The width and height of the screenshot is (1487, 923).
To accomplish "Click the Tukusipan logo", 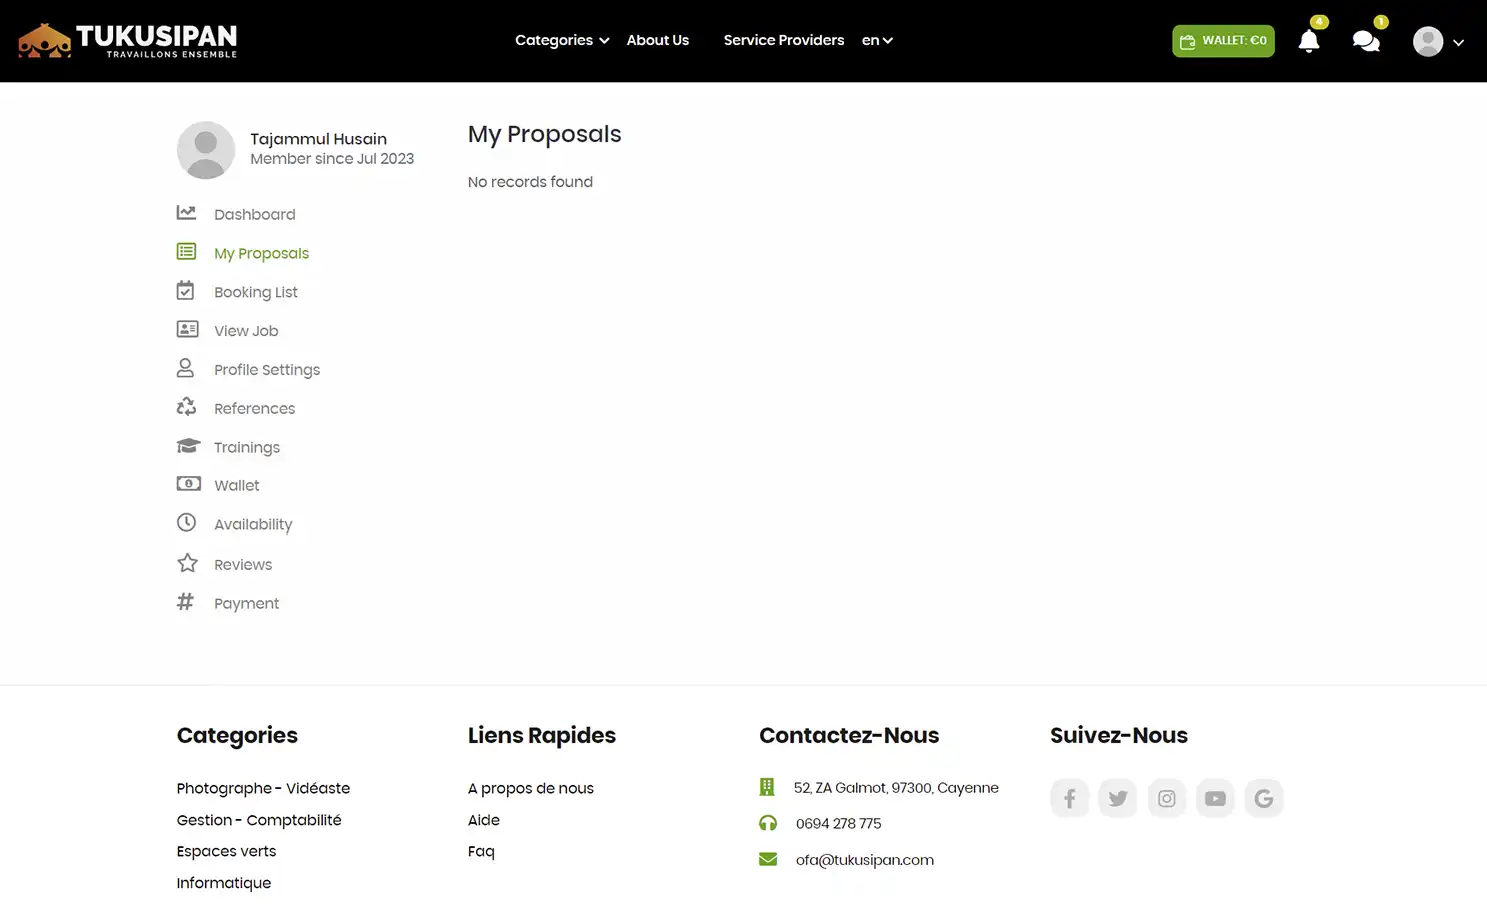I will pos(128,40).
